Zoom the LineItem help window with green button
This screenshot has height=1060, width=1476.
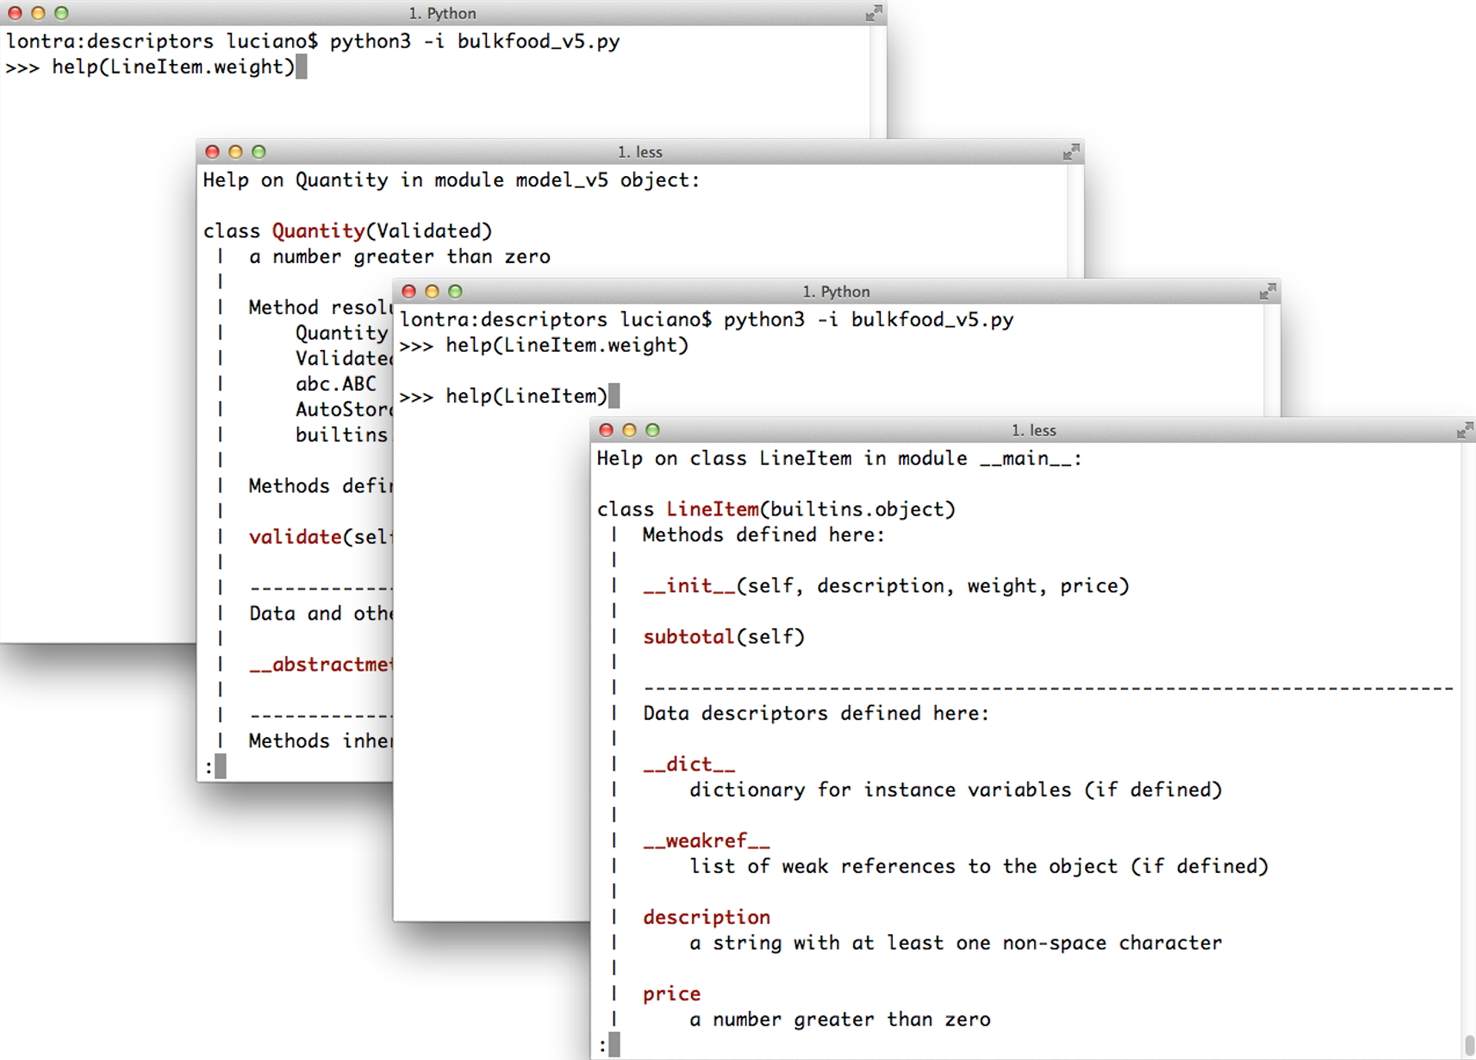[x=652, y=430]
